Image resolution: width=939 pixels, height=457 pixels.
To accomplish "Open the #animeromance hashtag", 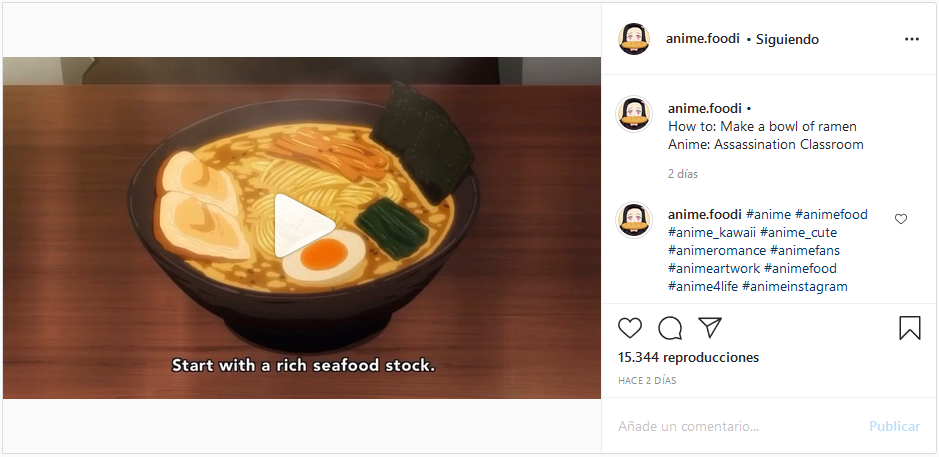I will (717, 250).
